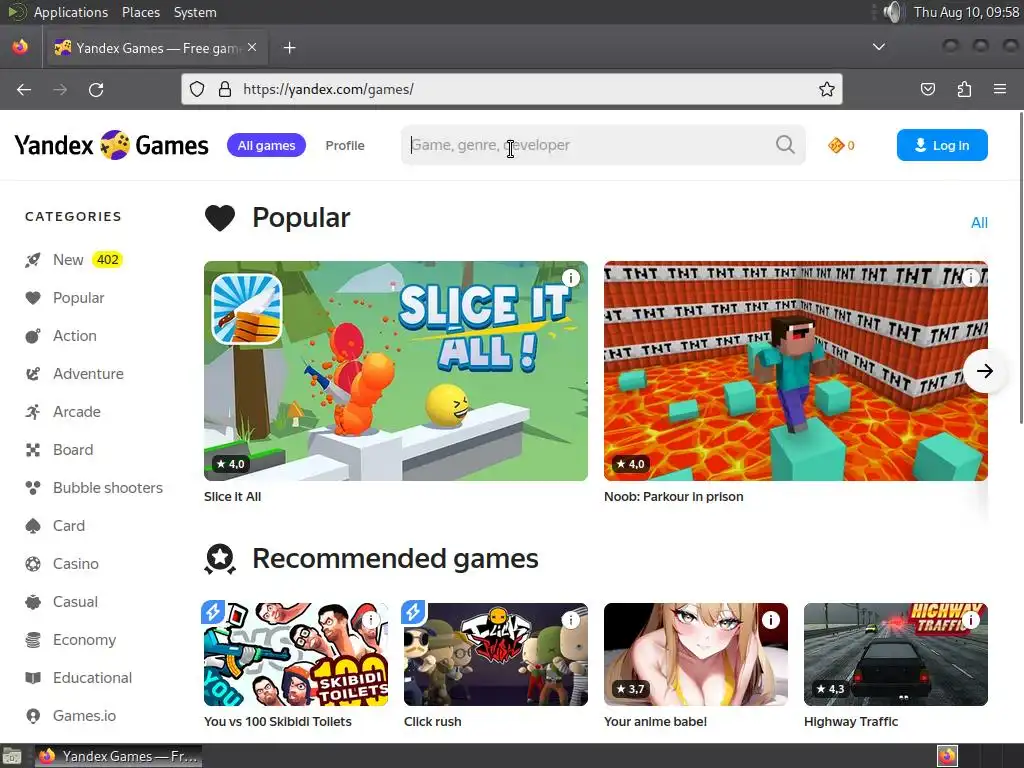The height and width of the screenshot is (768, 1024).
Task: Click the Adventure category icon
Action: (33, 374)
